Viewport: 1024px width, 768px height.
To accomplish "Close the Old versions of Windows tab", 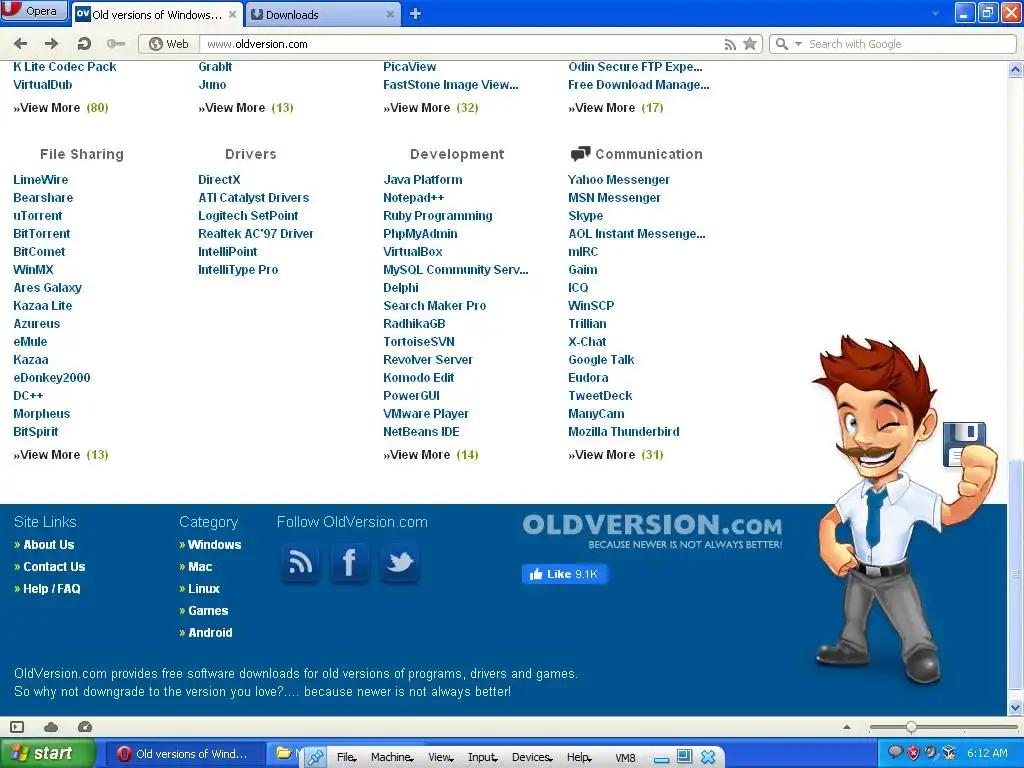I will [232, 14].
